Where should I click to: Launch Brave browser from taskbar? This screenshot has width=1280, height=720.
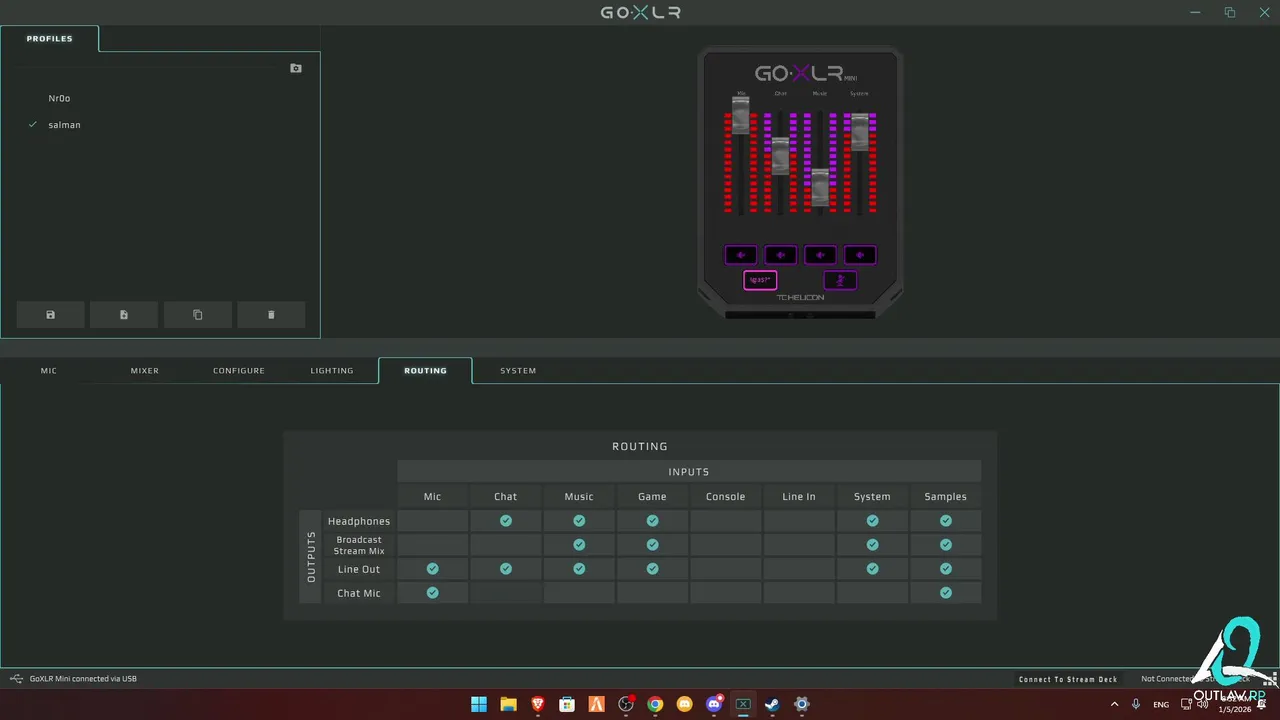coord(537,704)
